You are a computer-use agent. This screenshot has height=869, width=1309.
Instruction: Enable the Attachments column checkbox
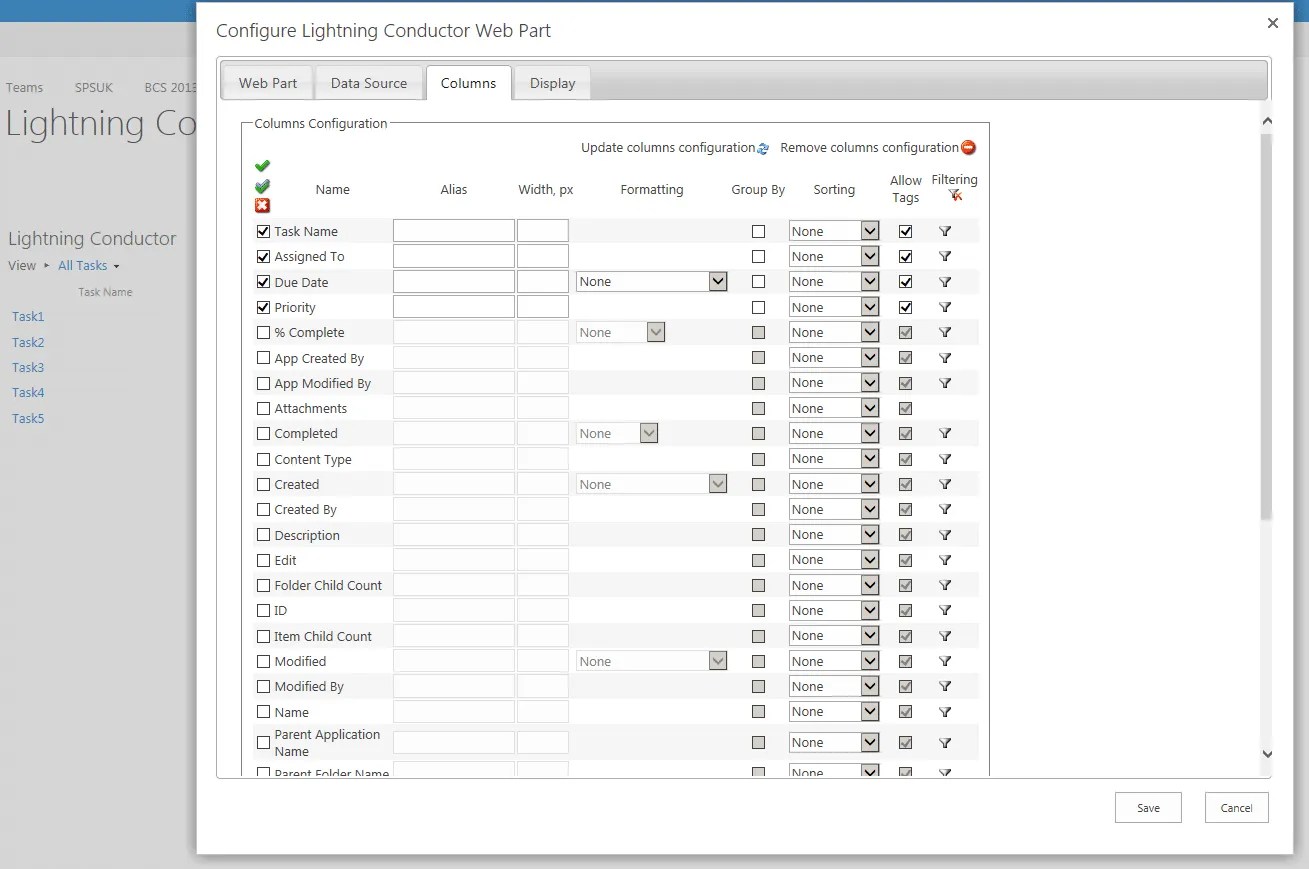[x=264, y=408]
